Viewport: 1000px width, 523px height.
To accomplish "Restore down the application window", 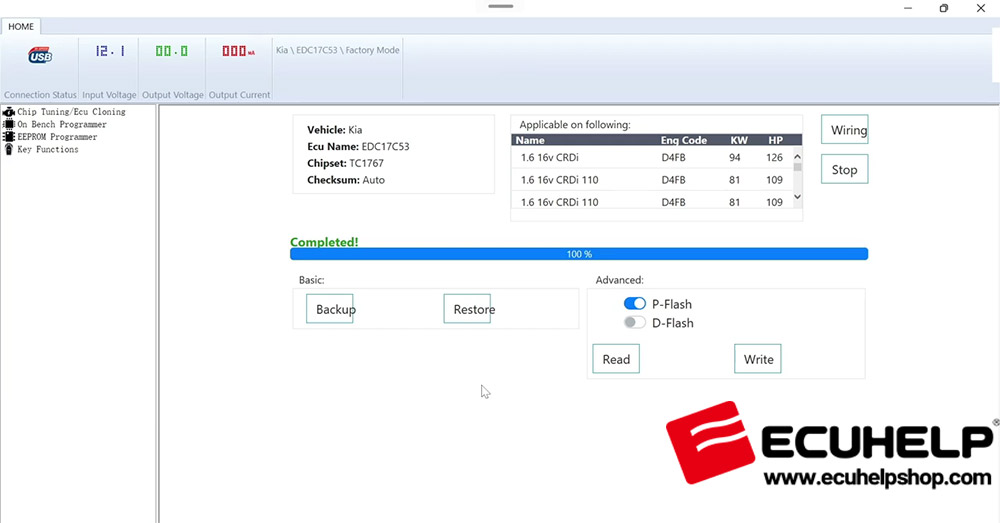I will [944, 8].
